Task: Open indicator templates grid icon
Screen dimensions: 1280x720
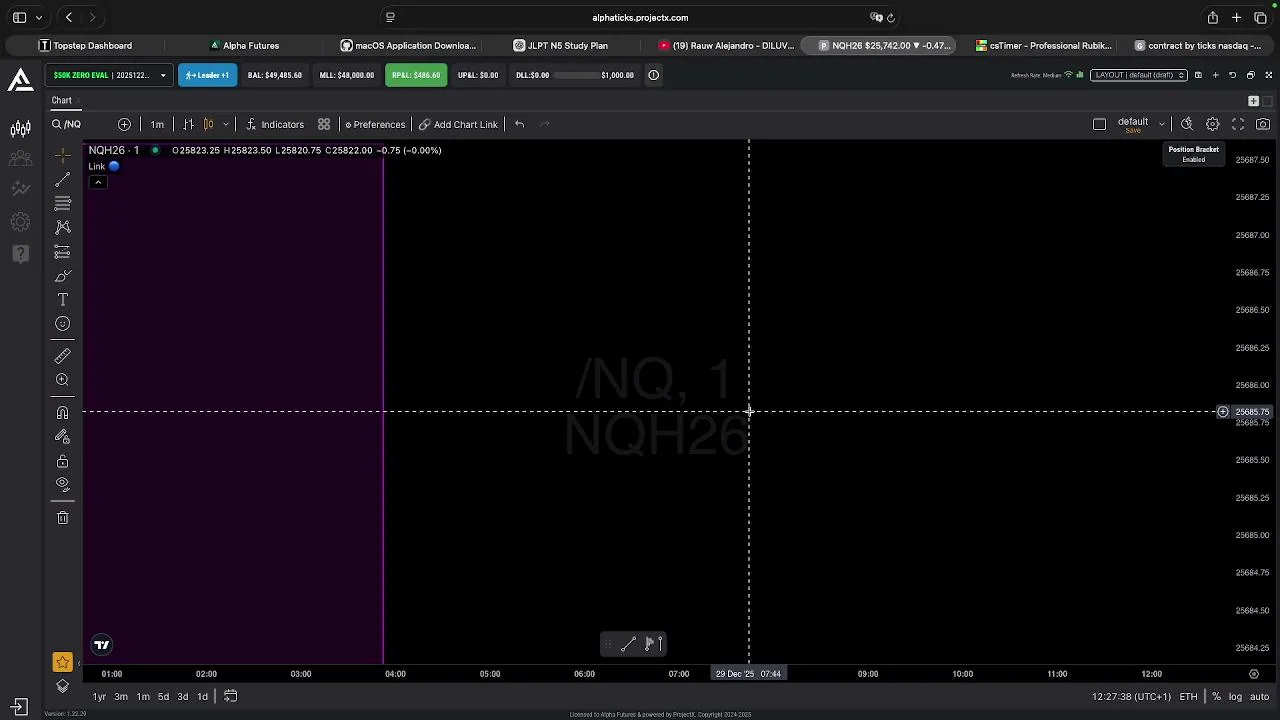Action: pyautogui.click(x=324, y=124)
